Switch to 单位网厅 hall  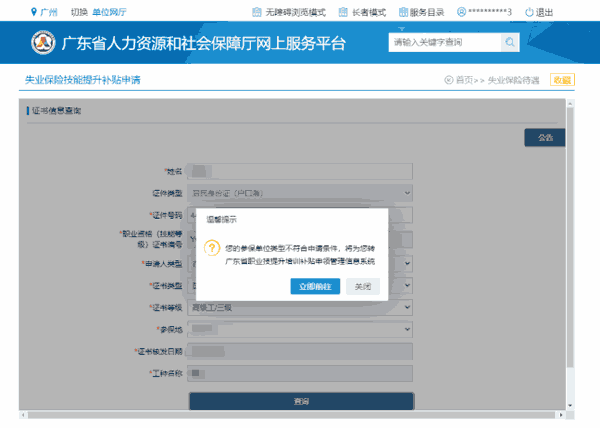click(x=109, y=13)
